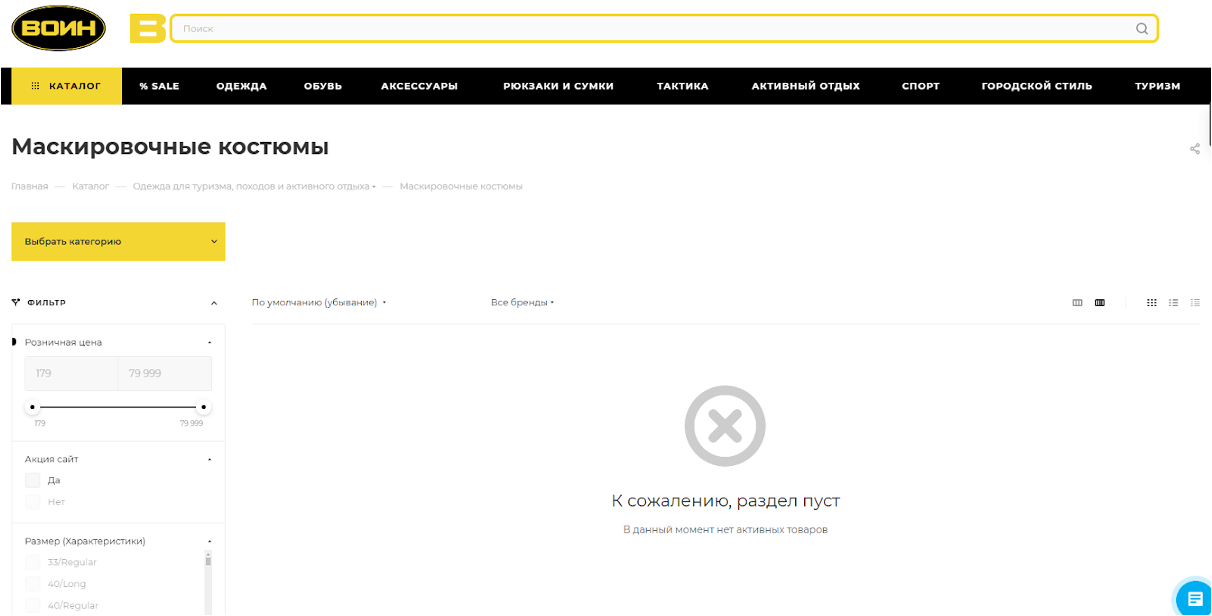Select the grid tile view icon
The width and height of the screenshot is (1212, 616).
1152,302
